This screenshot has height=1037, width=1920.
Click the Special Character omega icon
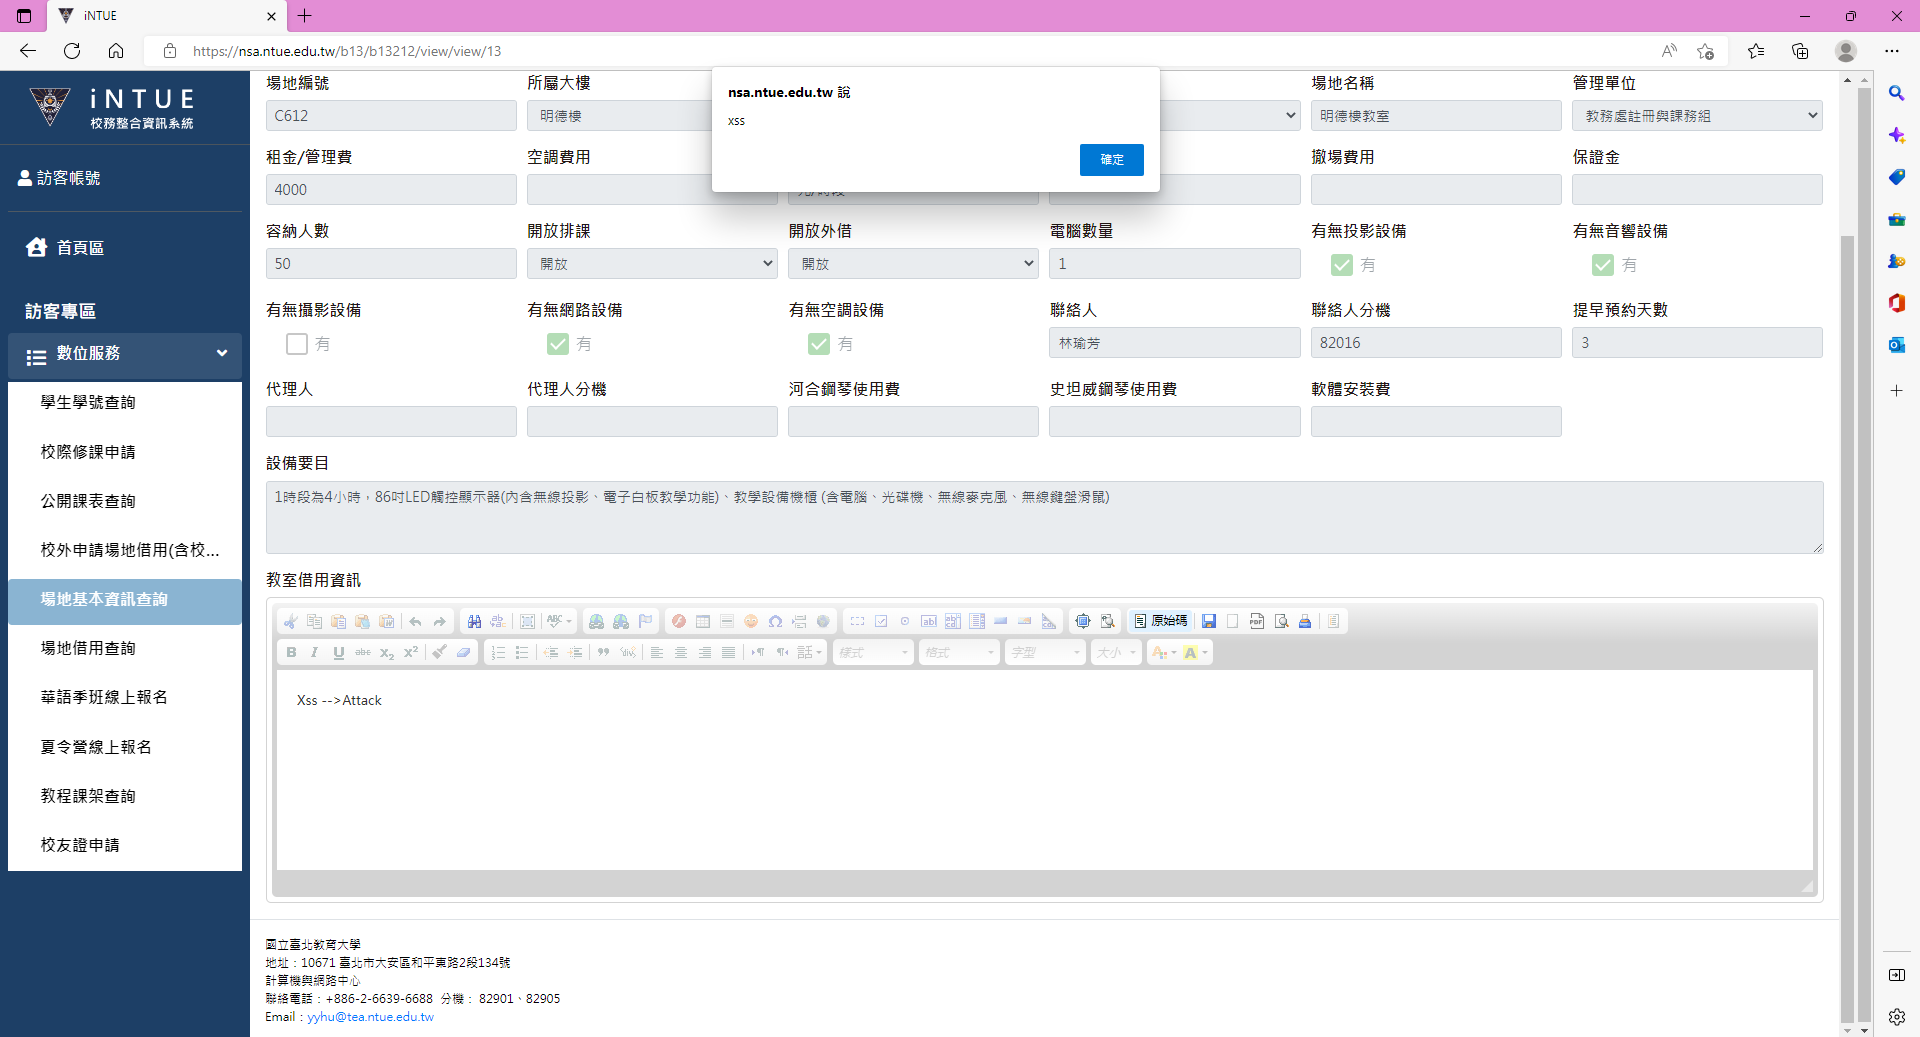point(775,621)
